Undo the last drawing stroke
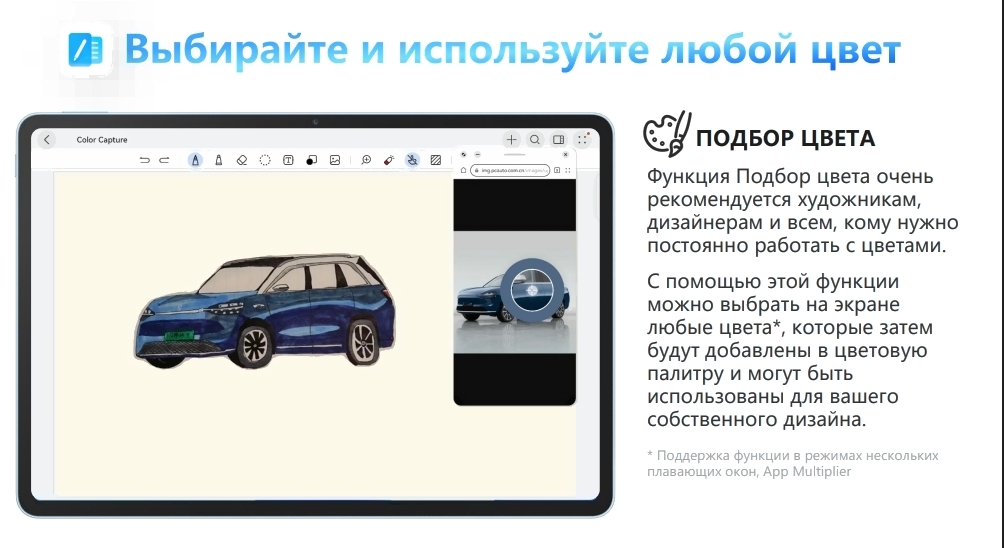This screenshot has height=548, width=1004. tap(145, 160)
